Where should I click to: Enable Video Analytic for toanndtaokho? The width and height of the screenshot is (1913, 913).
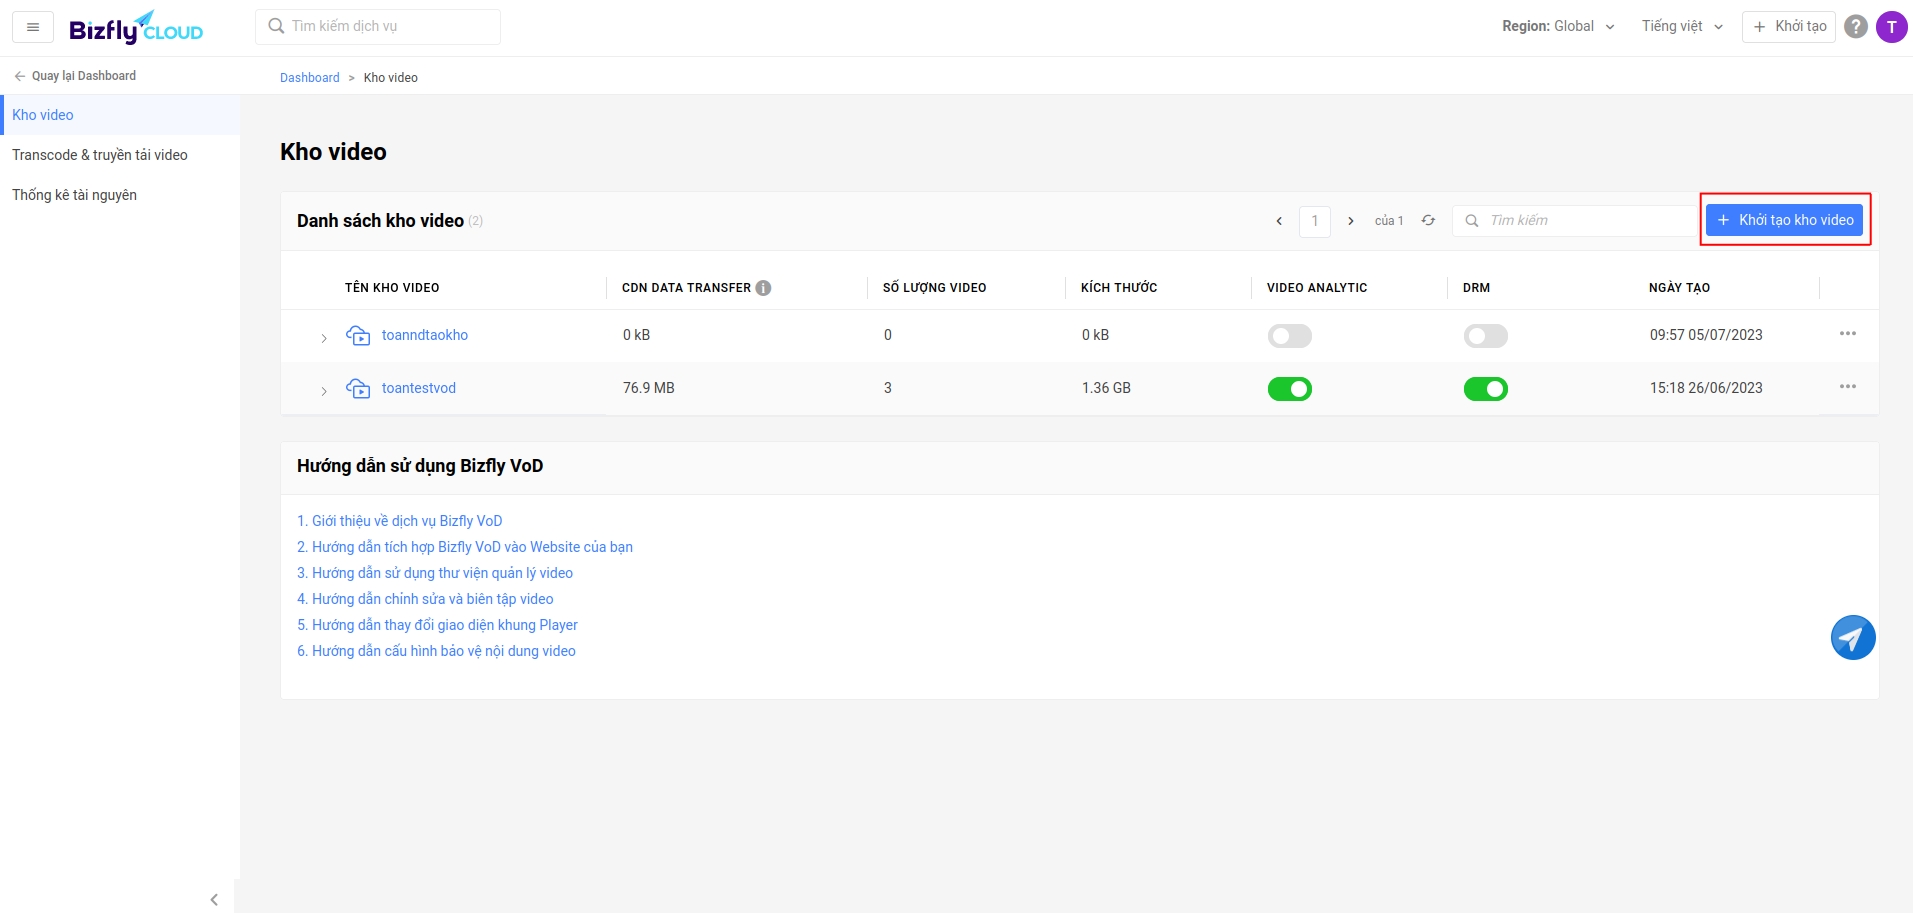point(1290,336)
